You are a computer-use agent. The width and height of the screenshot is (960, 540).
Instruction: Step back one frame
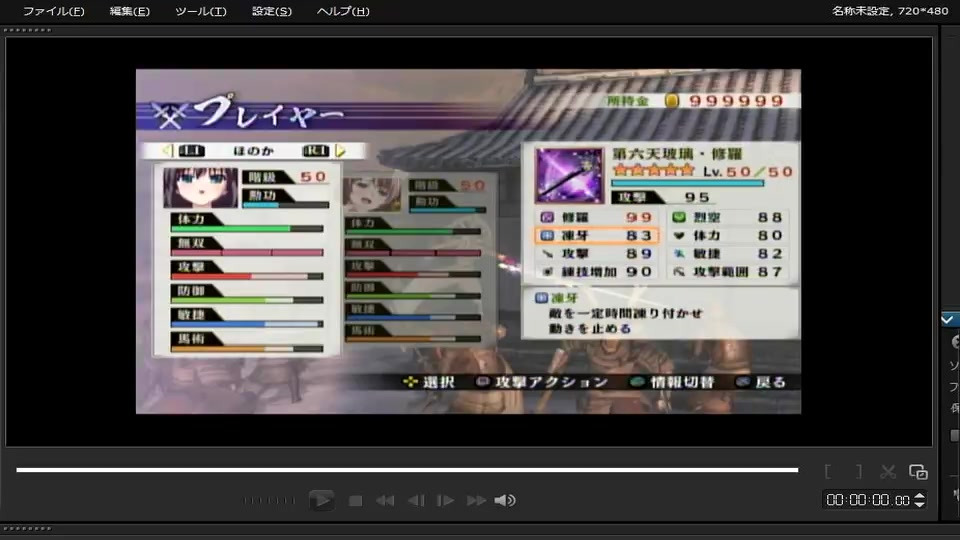pyautogui.click(x=416, y=501)
